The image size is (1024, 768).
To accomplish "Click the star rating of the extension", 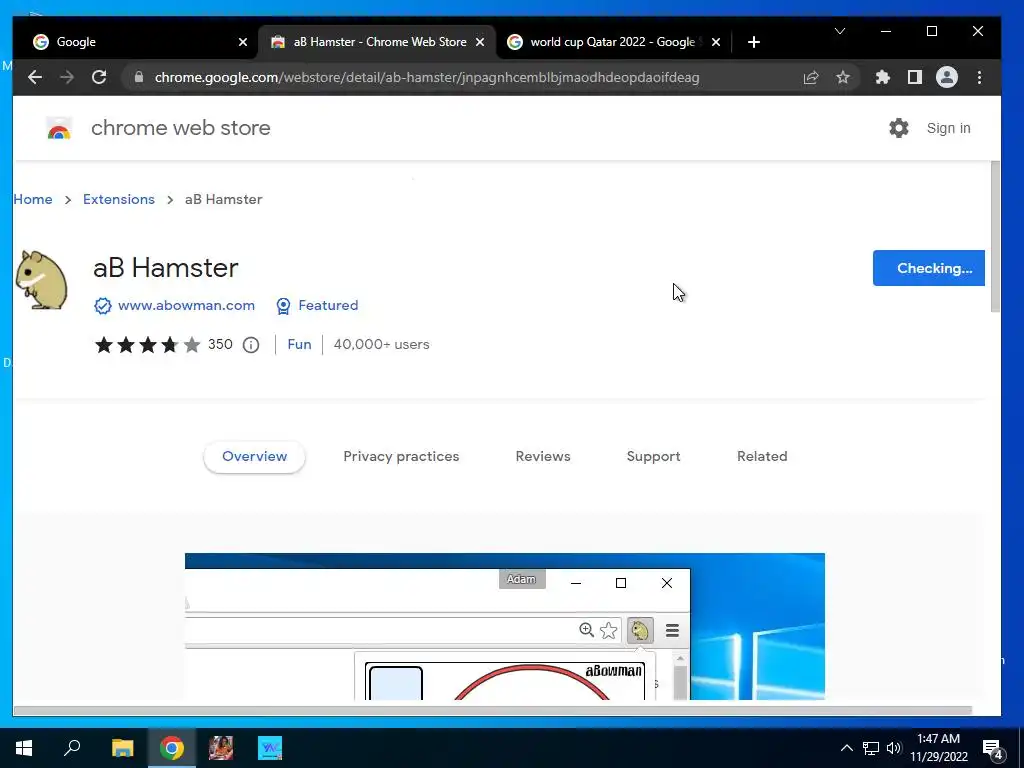I will (148, 344).
